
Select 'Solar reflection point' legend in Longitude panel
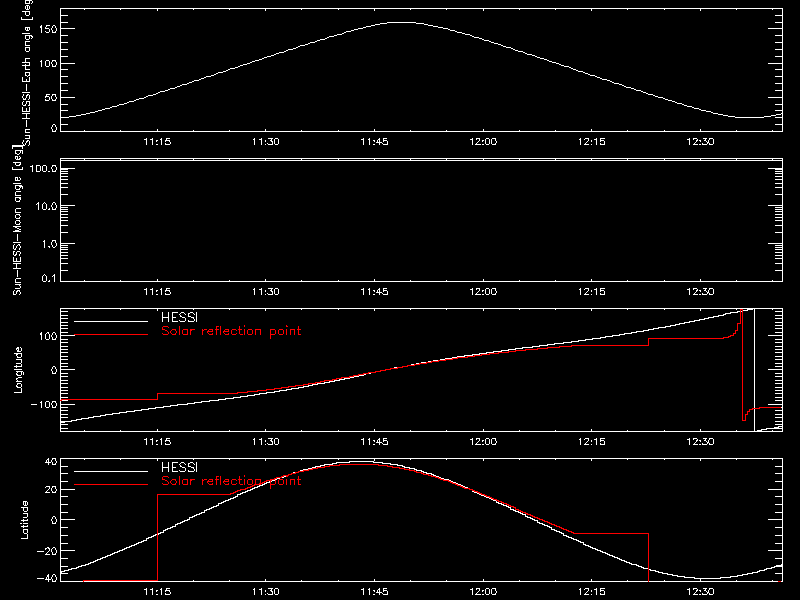pos(231,331)
